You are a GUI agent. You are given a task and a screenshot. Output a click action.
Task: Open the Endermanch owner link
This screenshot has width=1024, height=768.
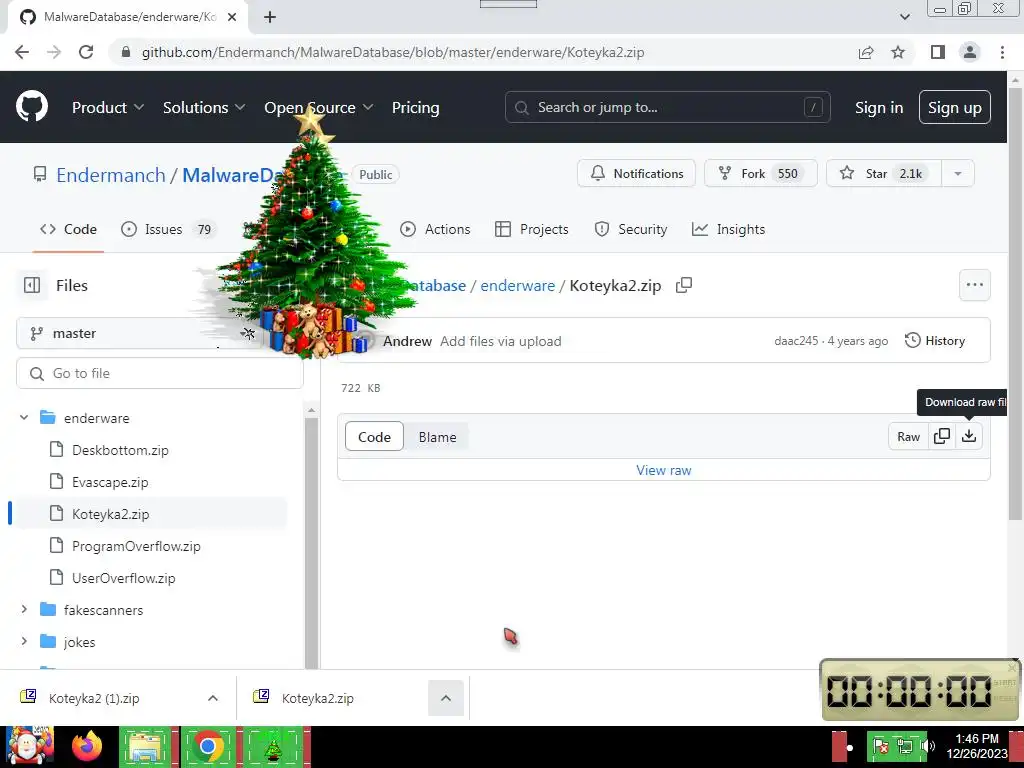click(x=111, y=175)
